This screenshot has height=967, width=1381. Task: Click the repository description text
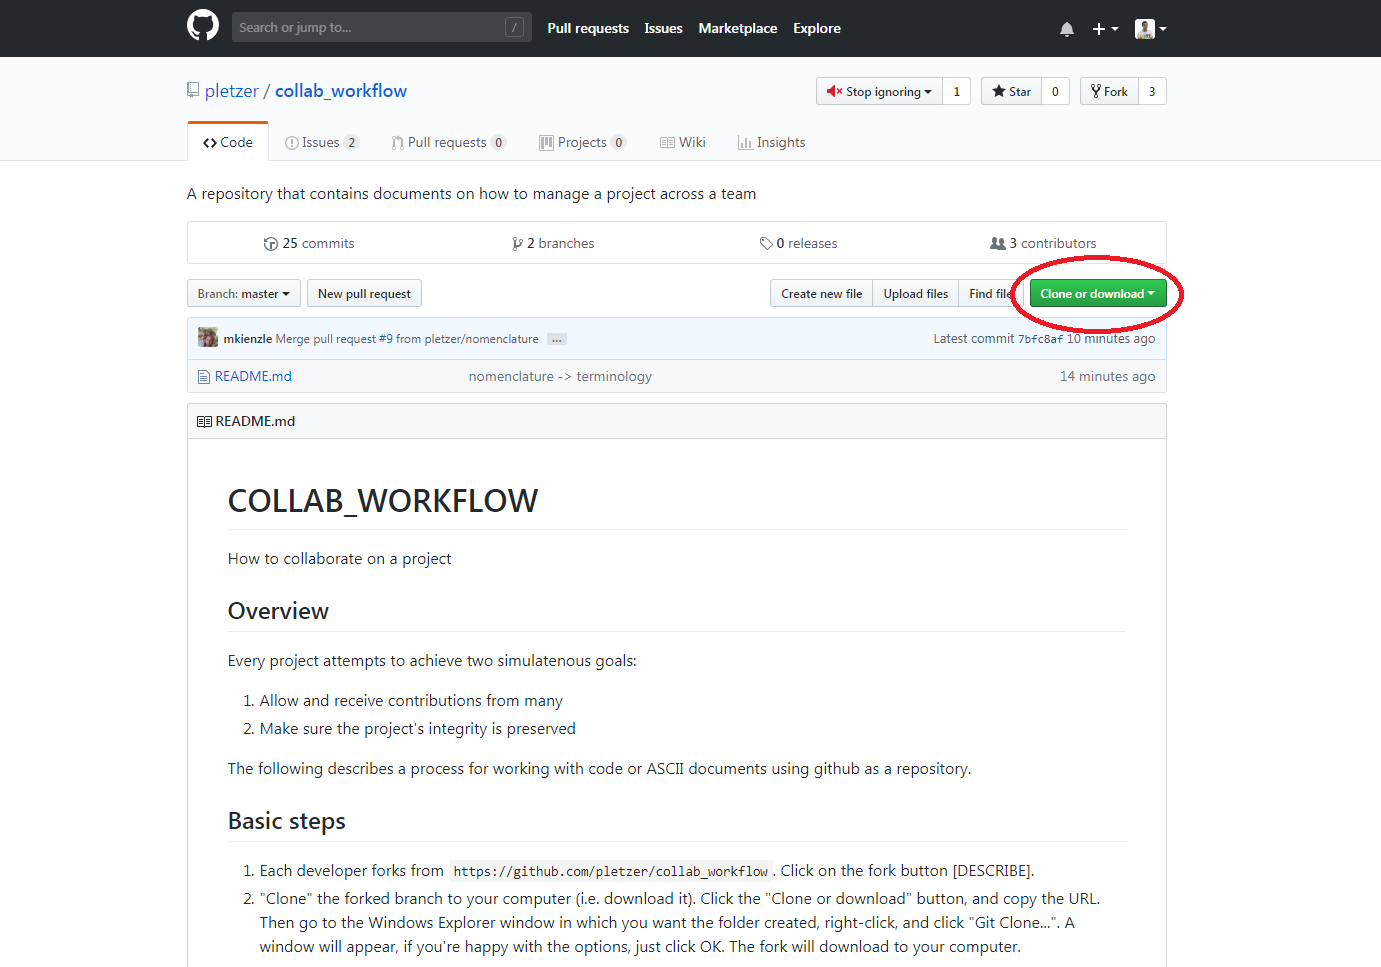[x=471, y=194]
